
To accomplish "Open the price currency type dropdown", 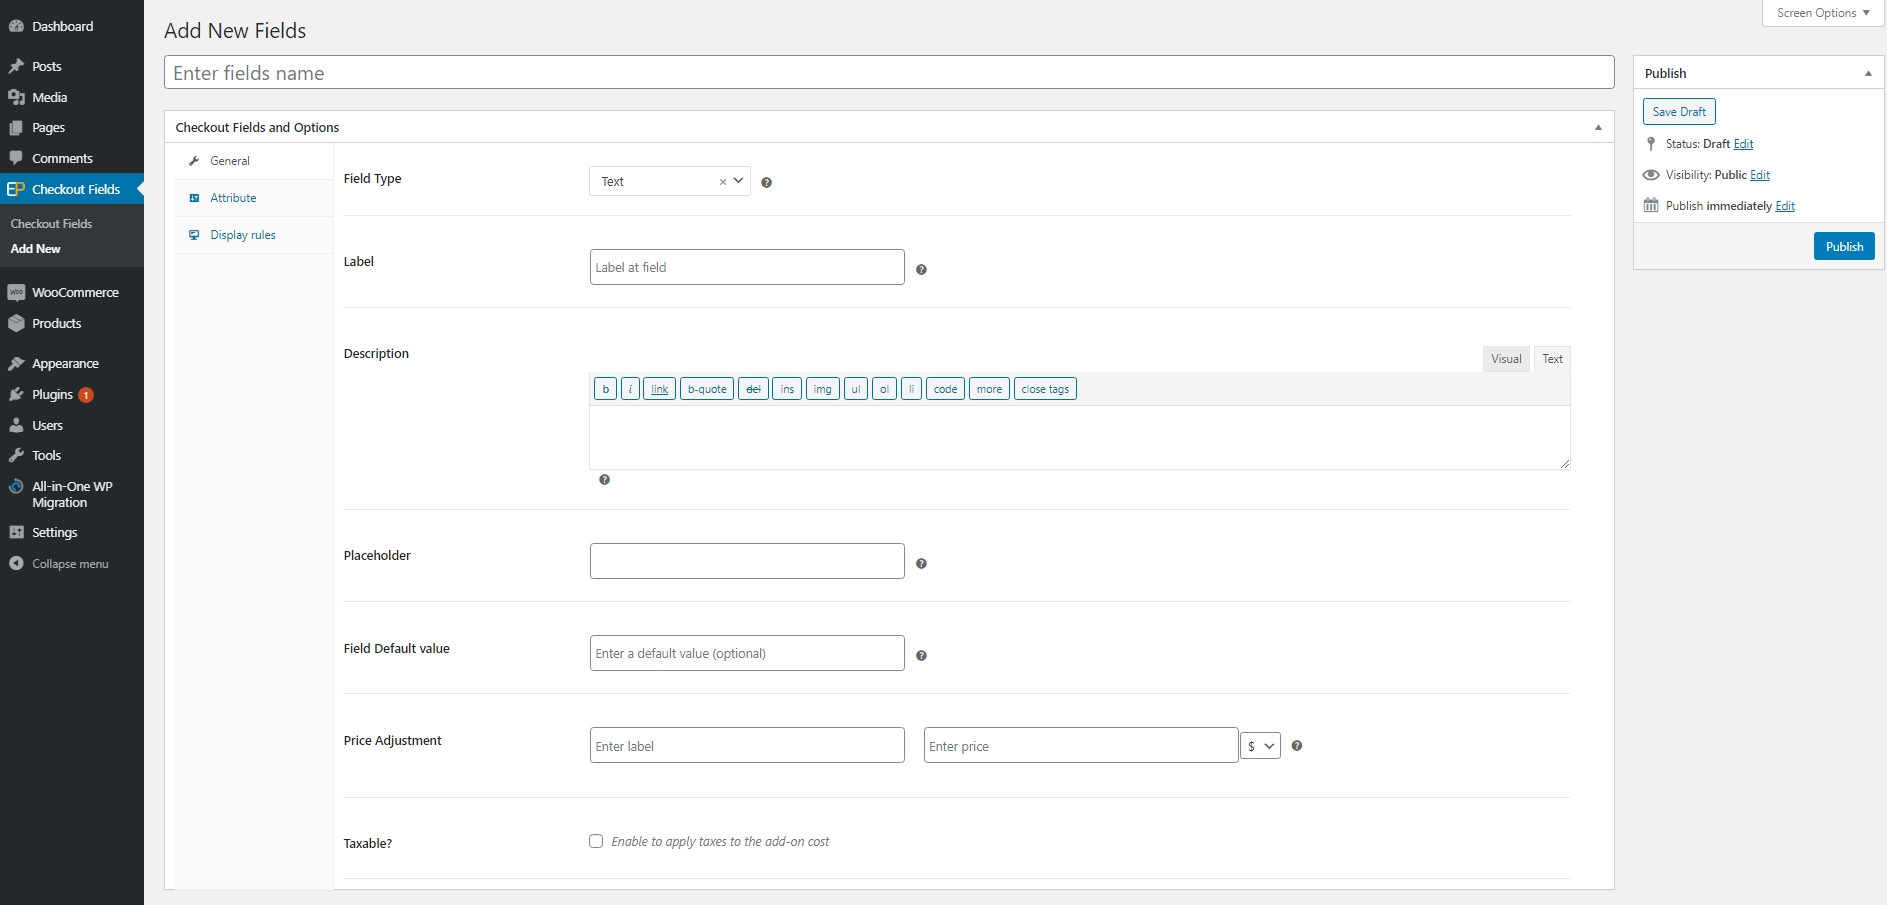I will 1260,746.
